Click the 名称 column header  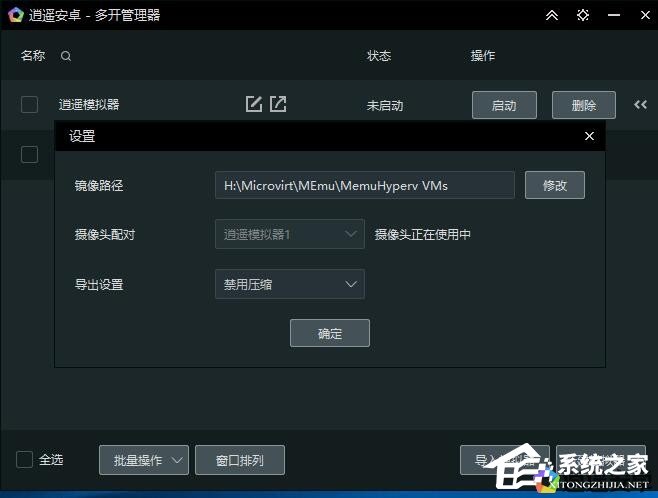pyautogui.click(x=33, y=56)
